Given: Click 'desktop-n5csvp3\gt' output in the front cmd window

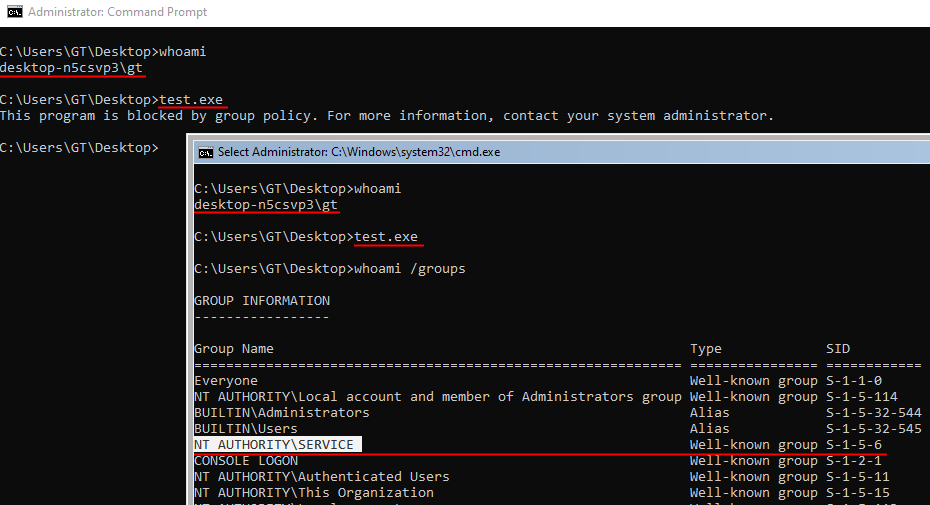Looking at the screenshot, I should click(266, 205).
